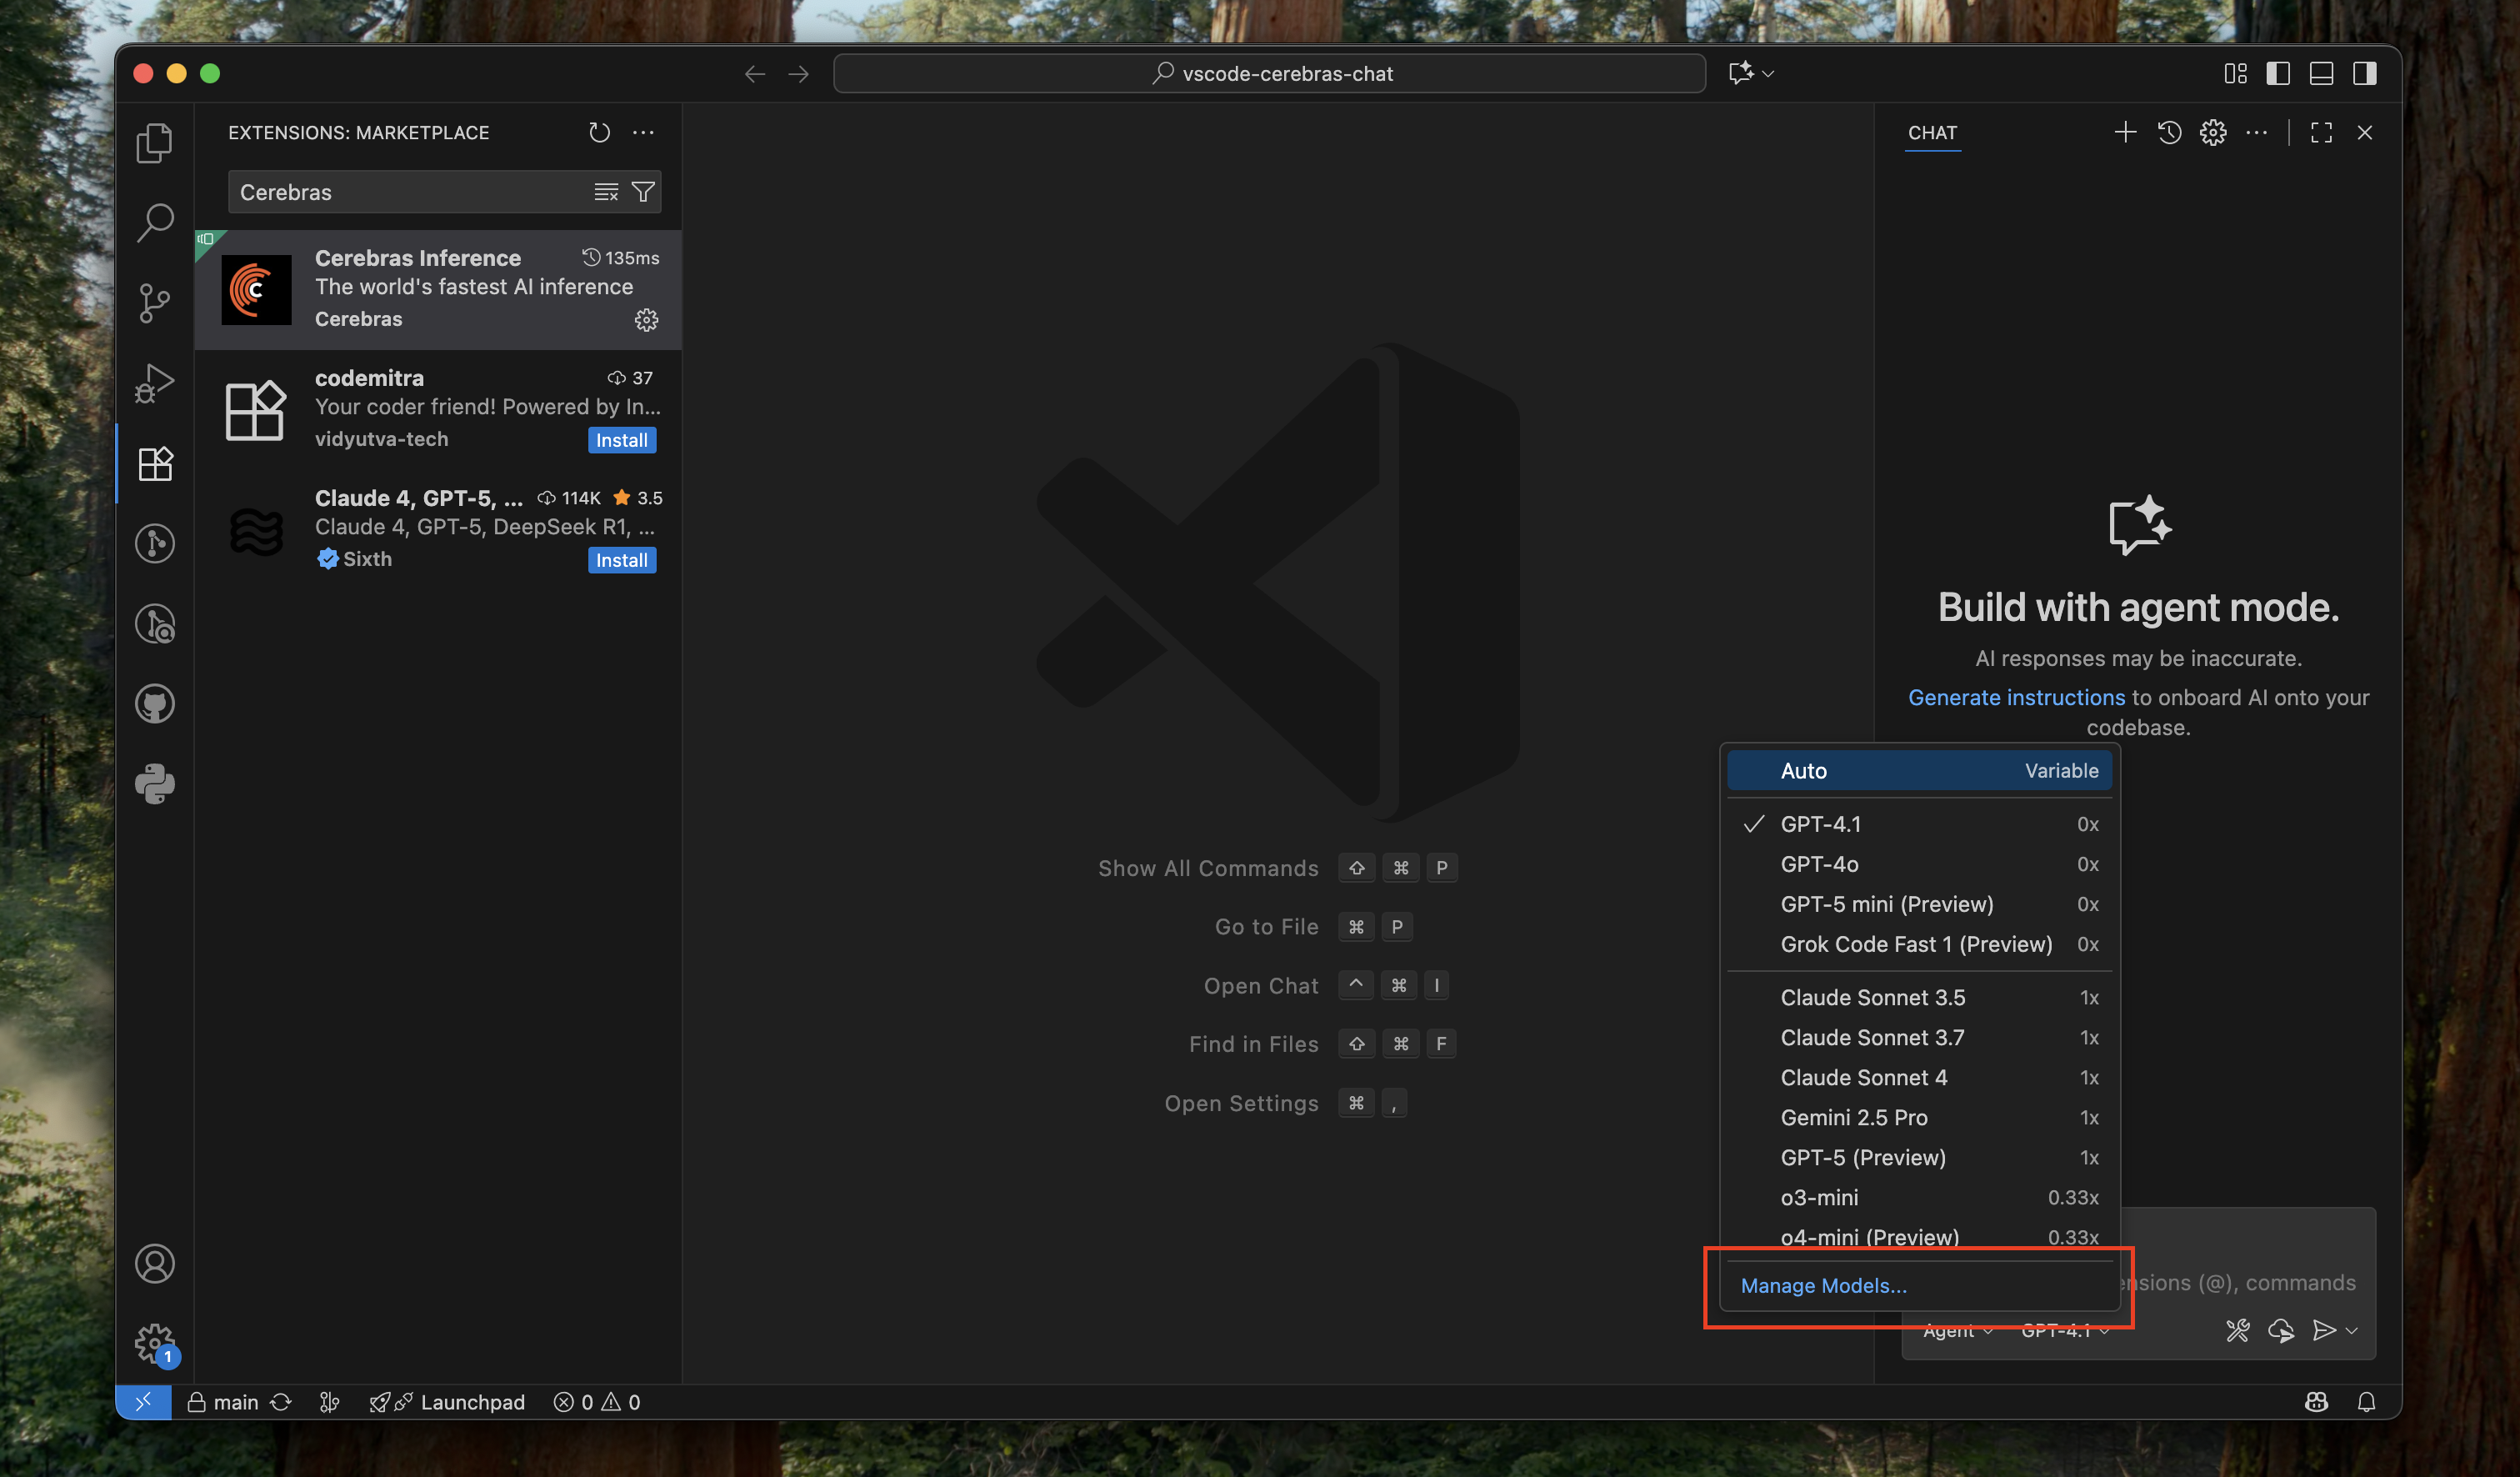Refresh the extensions marketplace list
Screen dimensions: 2520x1477
click(599, 132)
